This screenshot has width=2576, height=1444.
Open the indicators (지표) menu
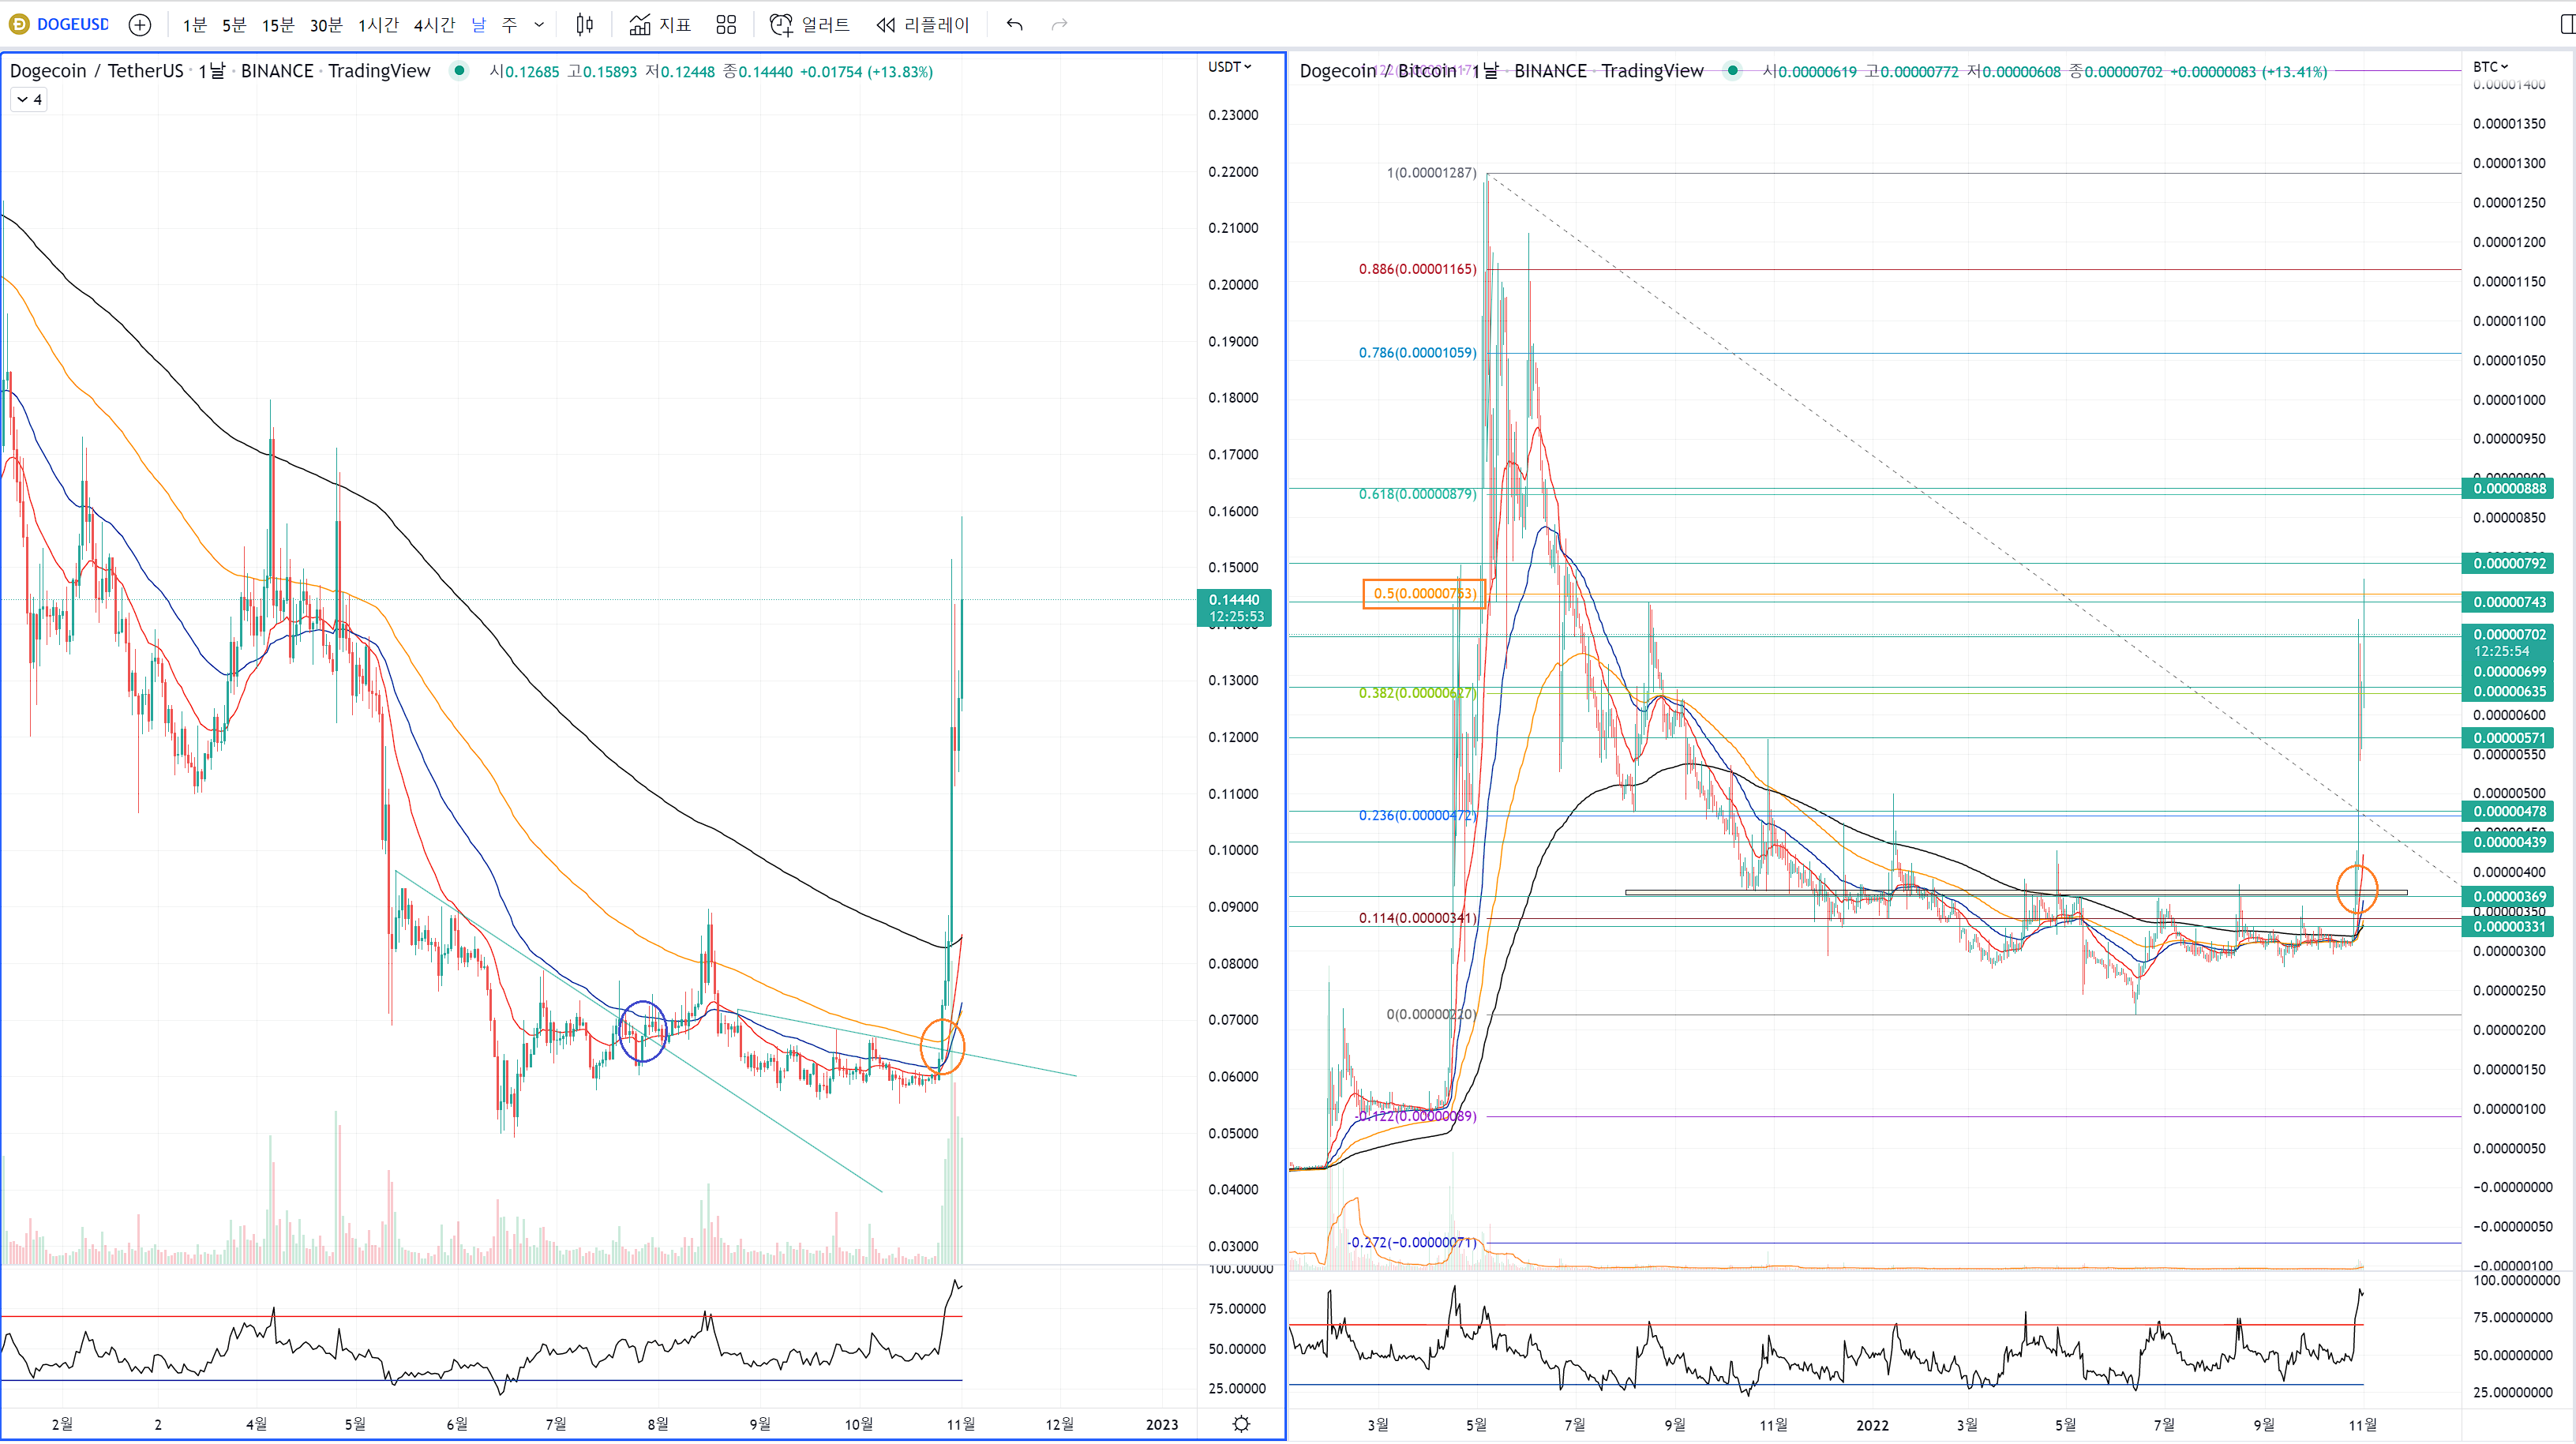point(660,25)
